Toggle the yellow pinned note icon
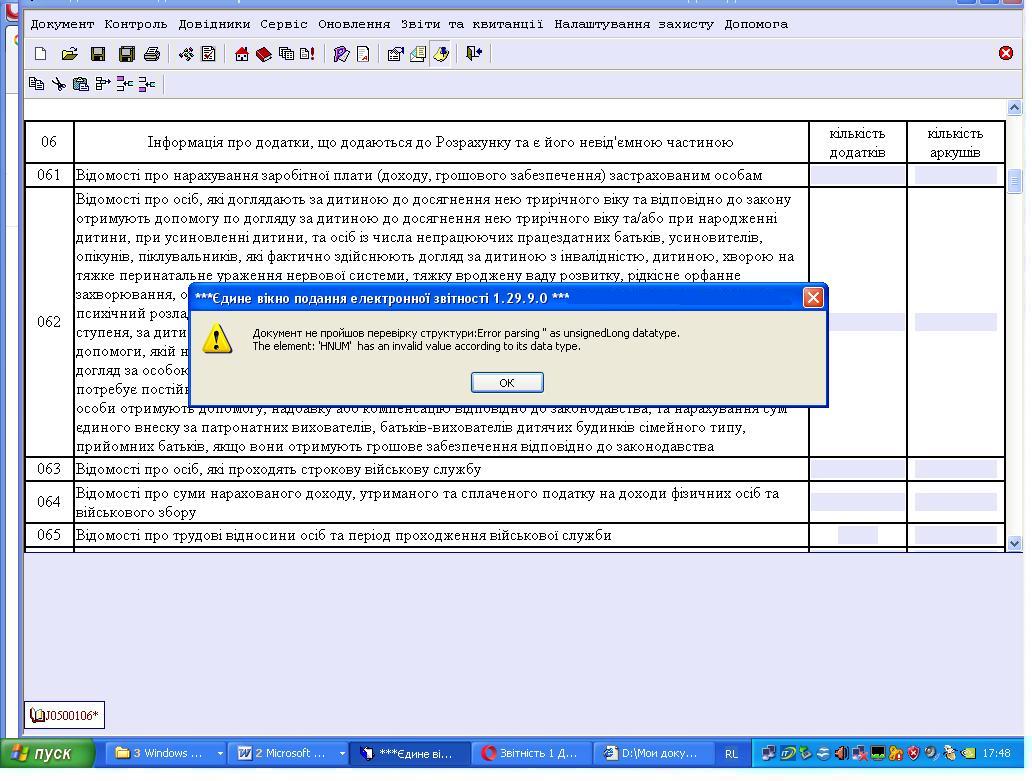The image size is (1032, 781). point(441,54)
